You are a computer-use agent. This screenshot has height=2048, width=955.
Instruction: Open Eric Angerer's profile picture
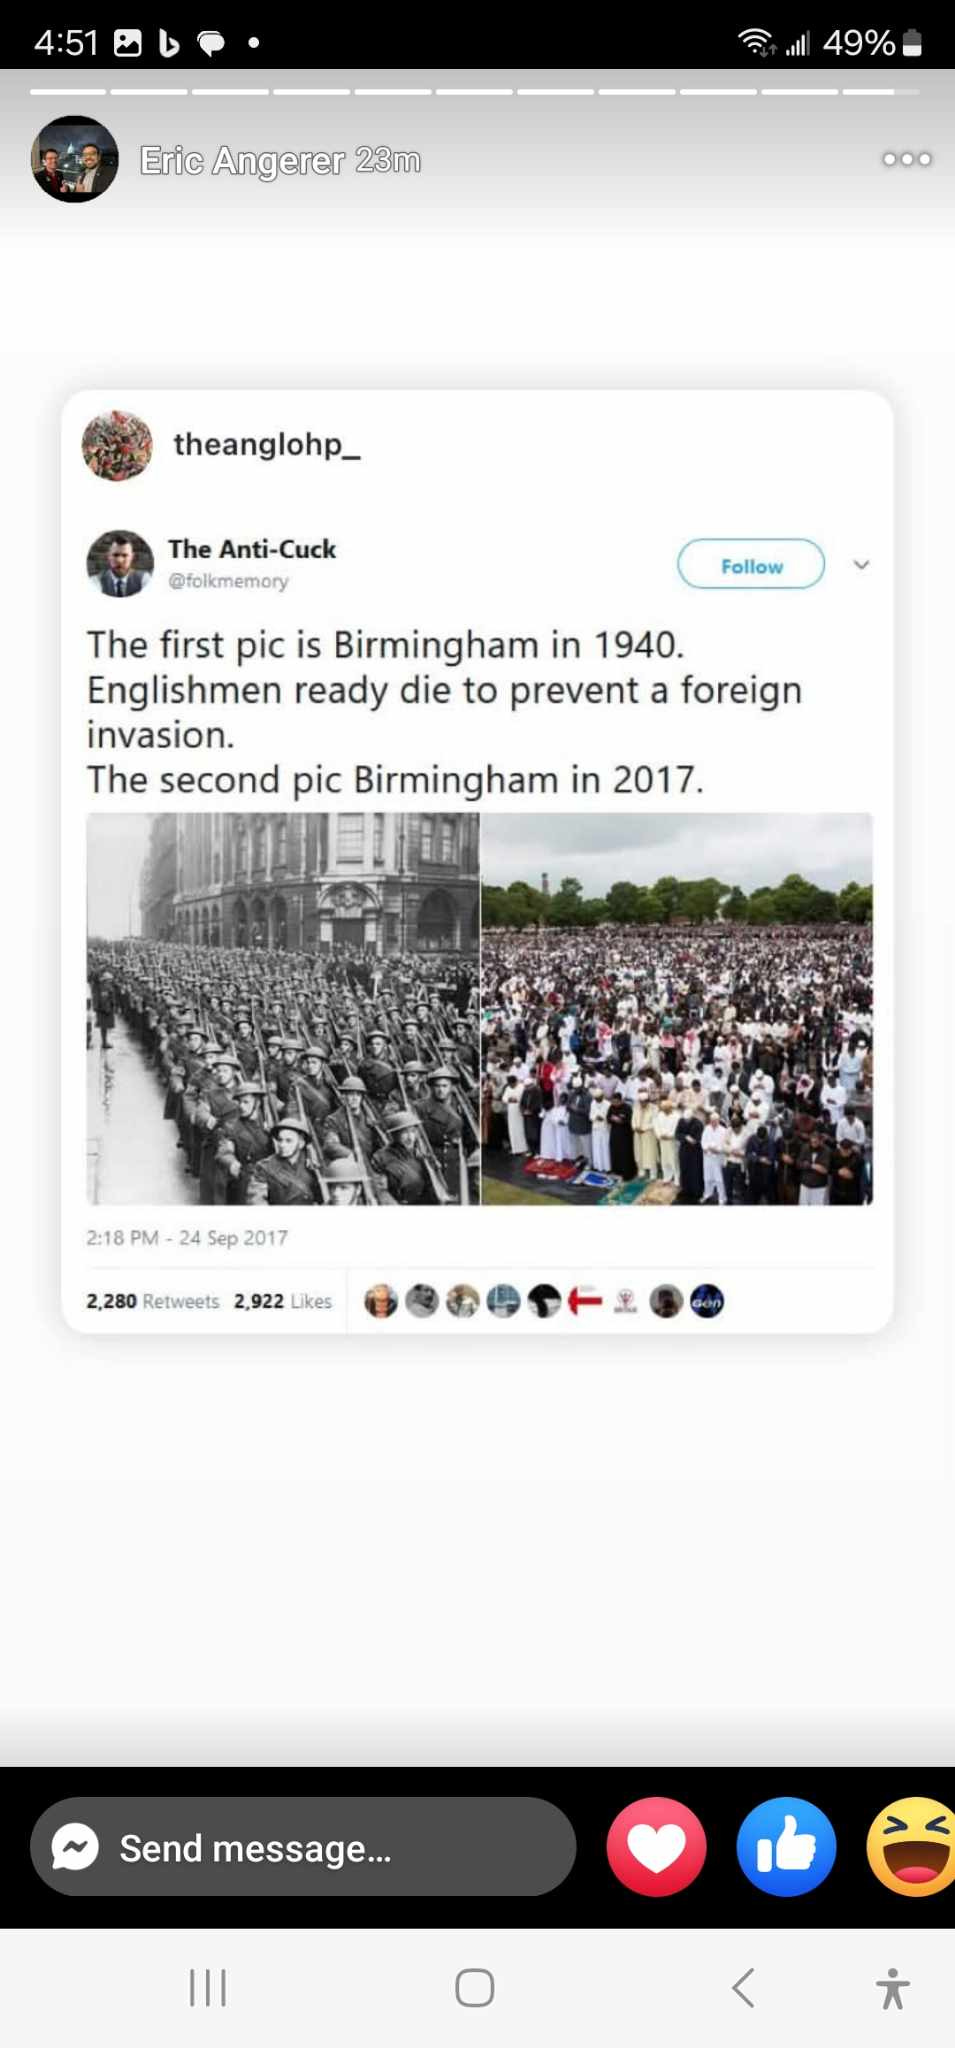[75, 159]
